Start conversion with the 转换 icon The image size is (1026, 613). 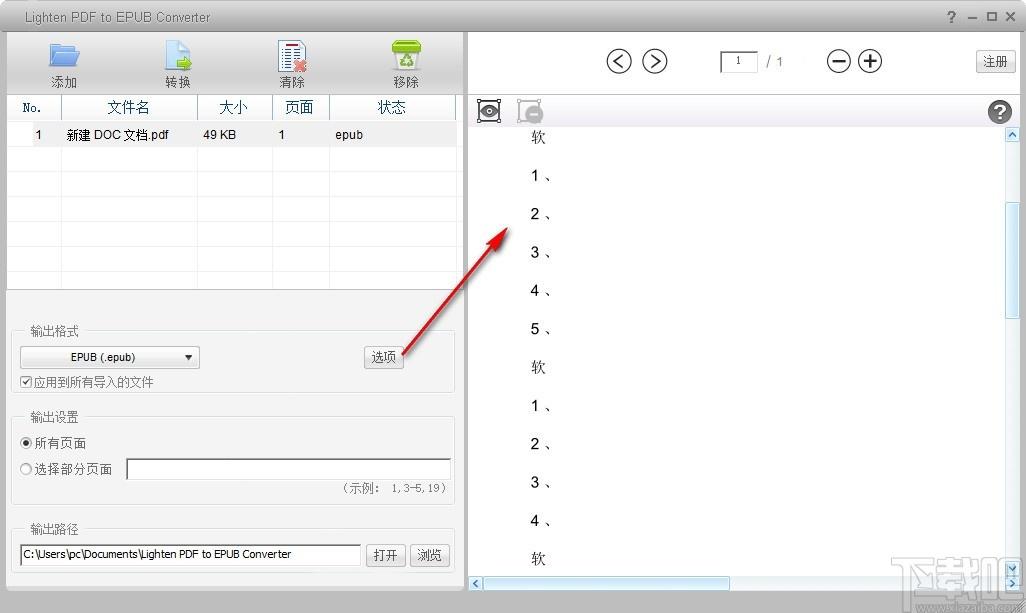(x=178, y=56)
